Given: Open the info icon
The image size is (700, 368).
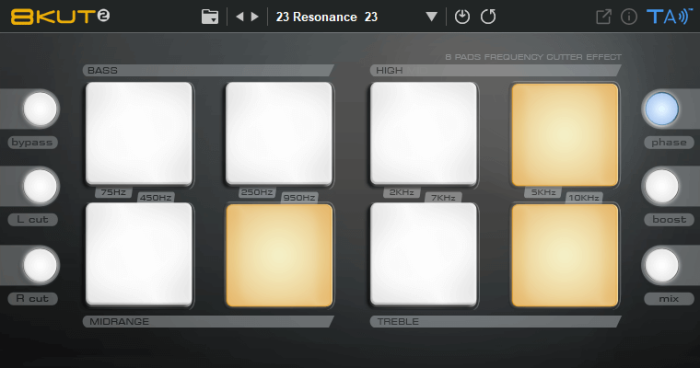Looking at the screenshot, I should [x=629, y=17].
